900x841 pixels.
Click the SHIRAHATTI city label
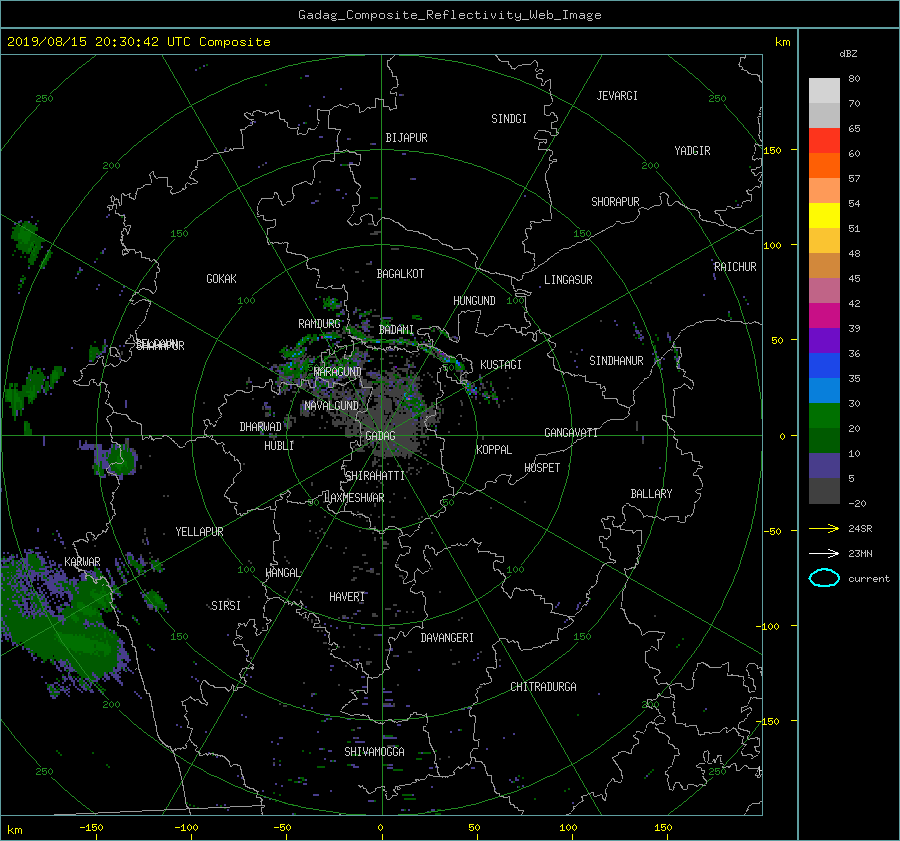375,476
